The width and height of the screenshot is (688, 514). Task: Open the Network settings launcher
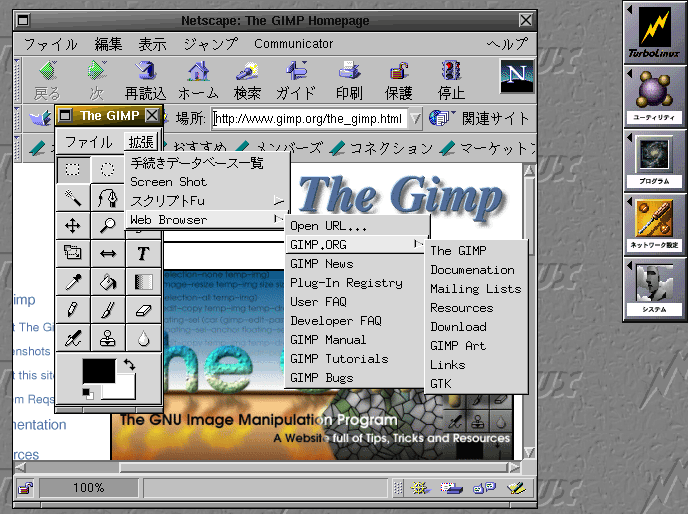click(x=654, y=225)
